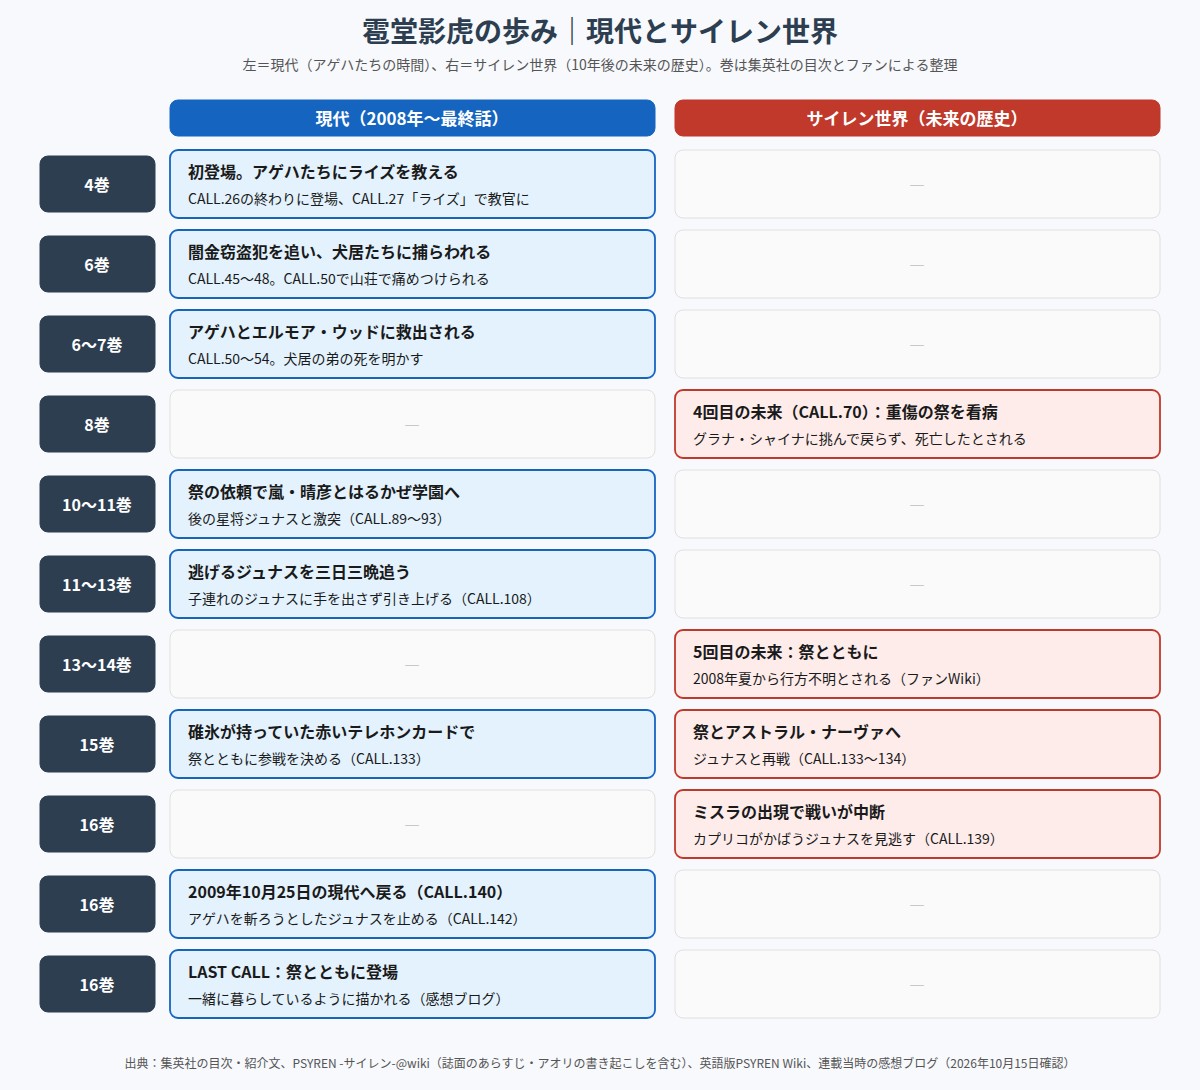Open the card LAST CALL：祭とともに登場
The image size is (1200, 1090).
[412, 984]
